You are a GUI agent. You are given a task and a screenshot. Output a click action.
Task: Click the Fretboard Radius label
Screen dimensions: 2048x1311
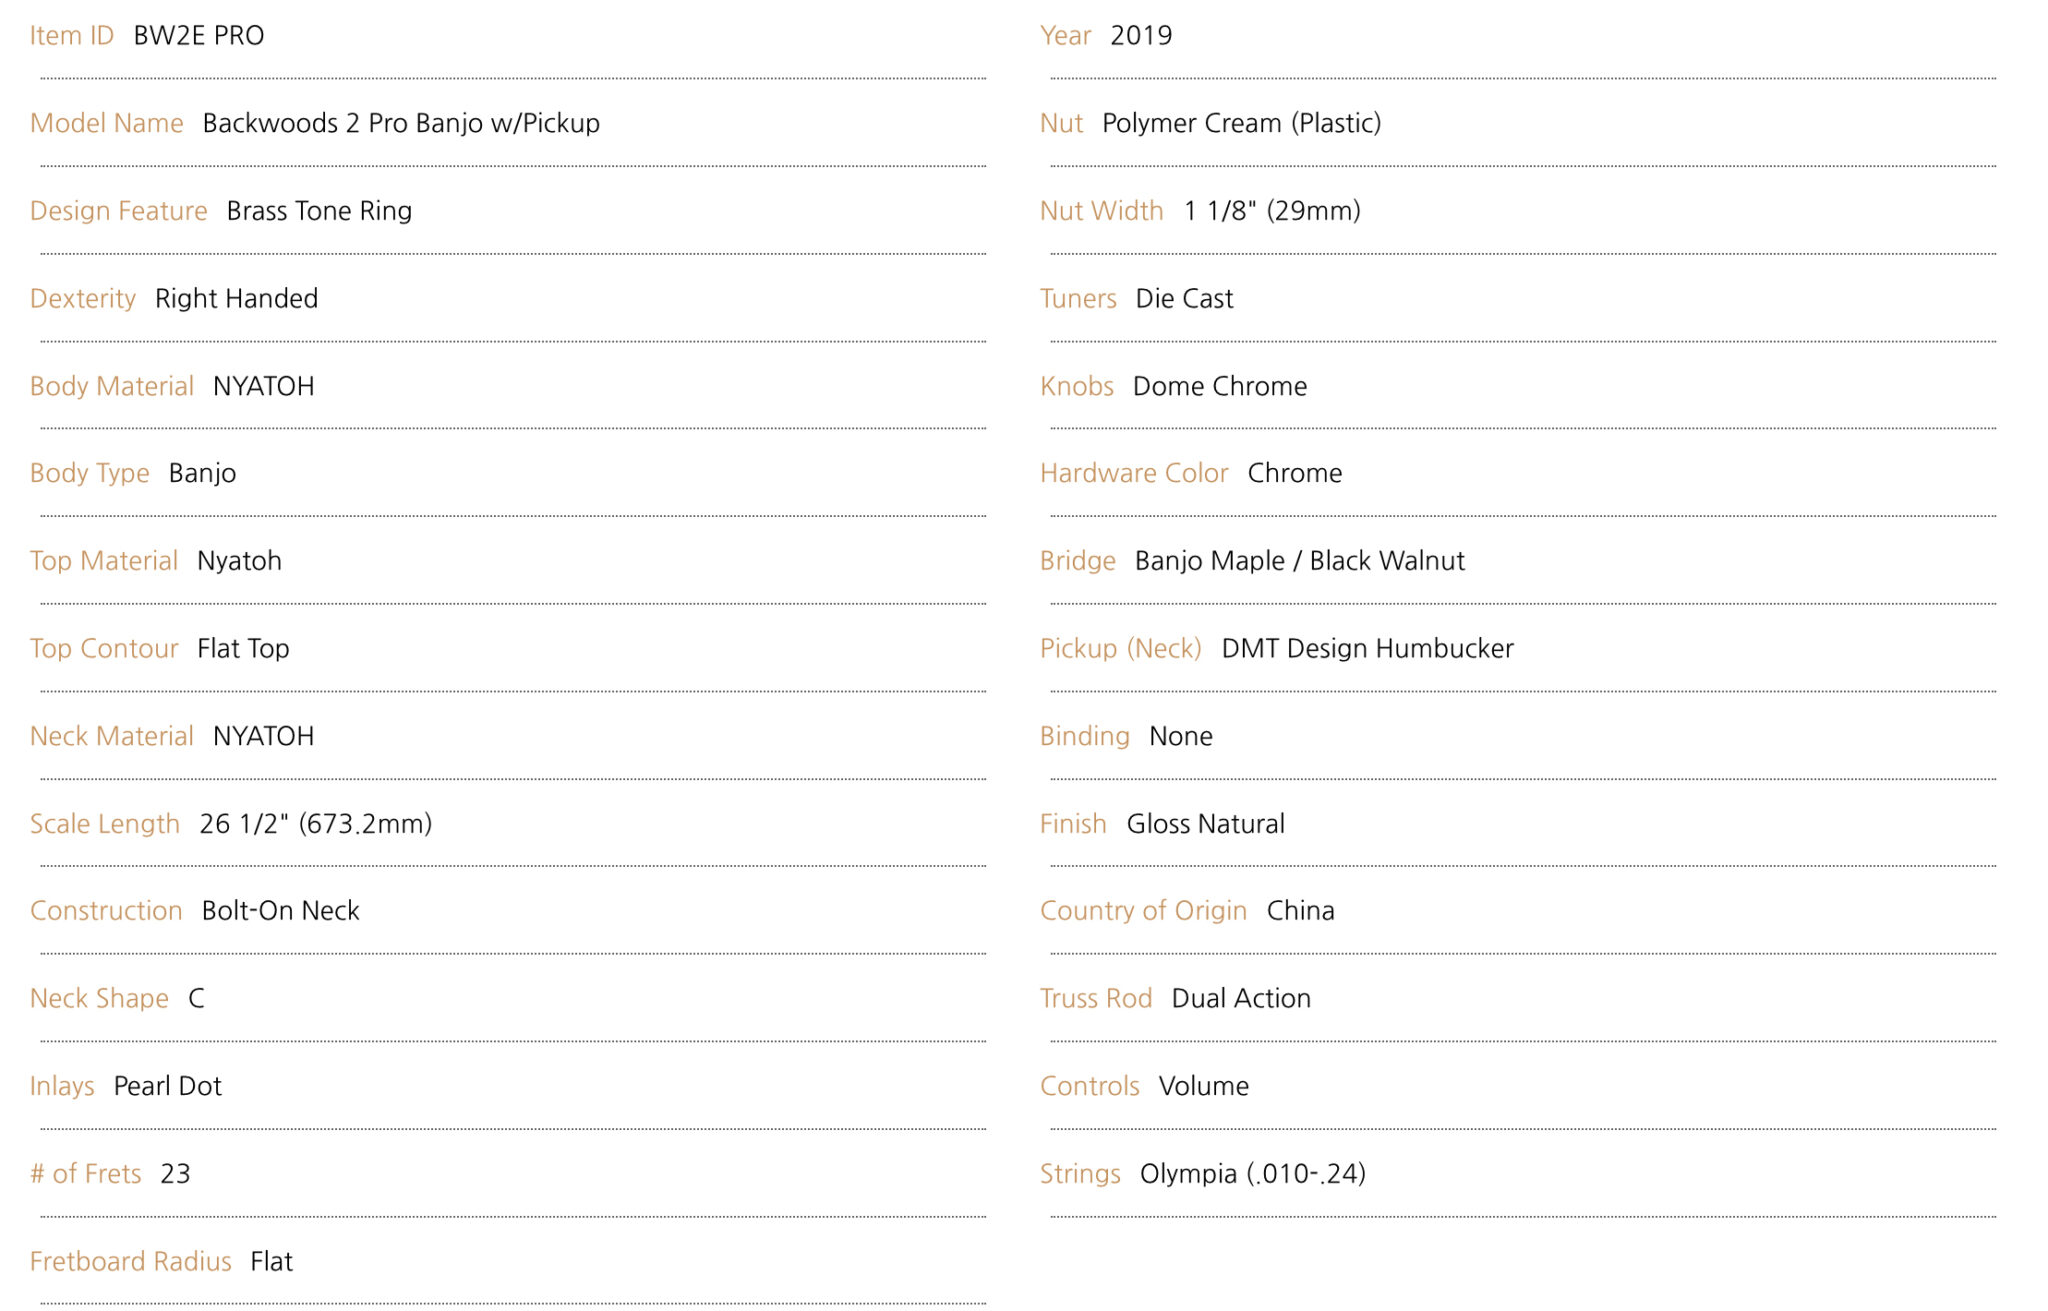(131, 1262)
